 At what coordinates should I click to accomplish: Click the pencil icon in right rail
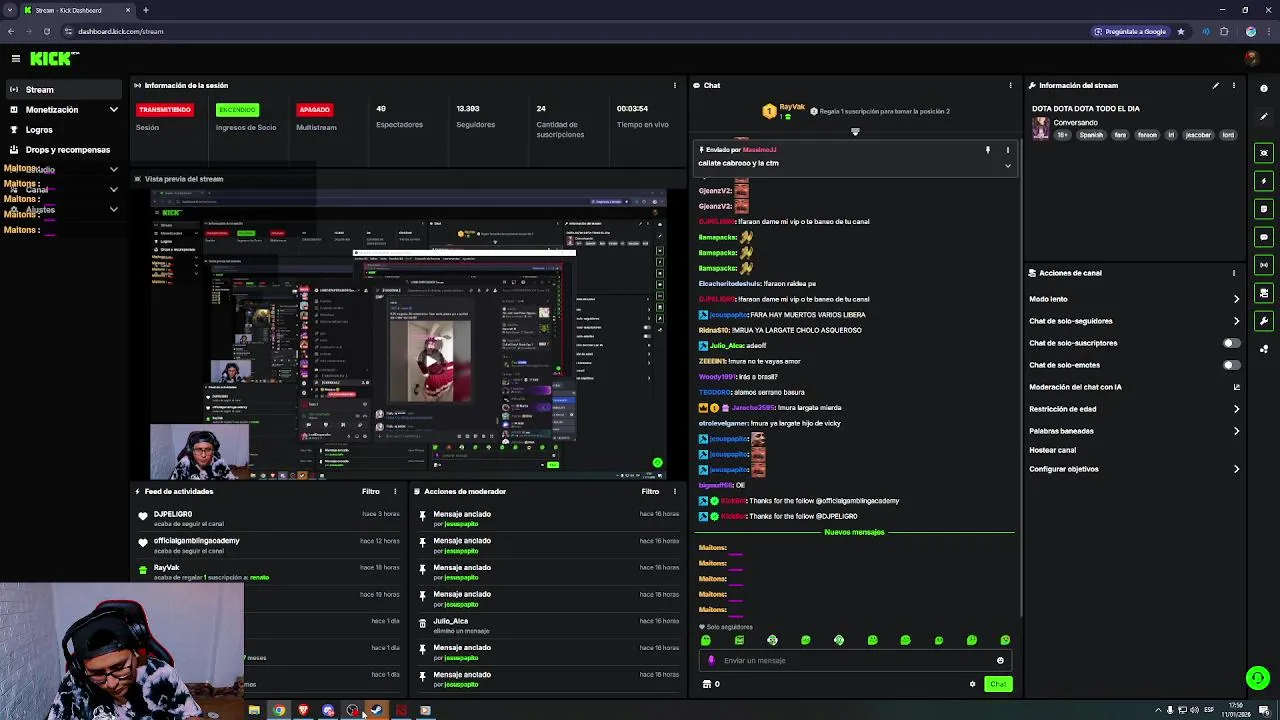1265,117
